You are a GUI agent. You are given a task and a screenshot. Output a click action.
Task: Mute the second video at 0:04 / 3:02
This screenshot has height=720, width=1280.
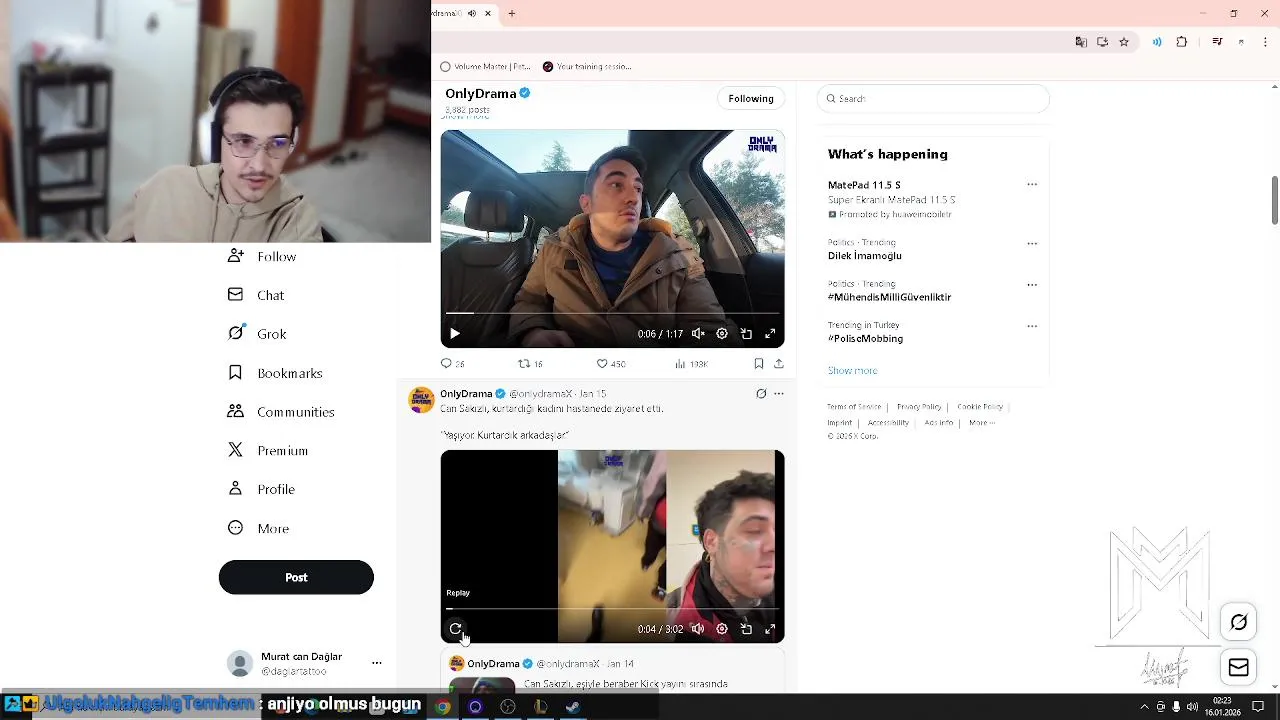pyautogui.click(x=698, y=629)
